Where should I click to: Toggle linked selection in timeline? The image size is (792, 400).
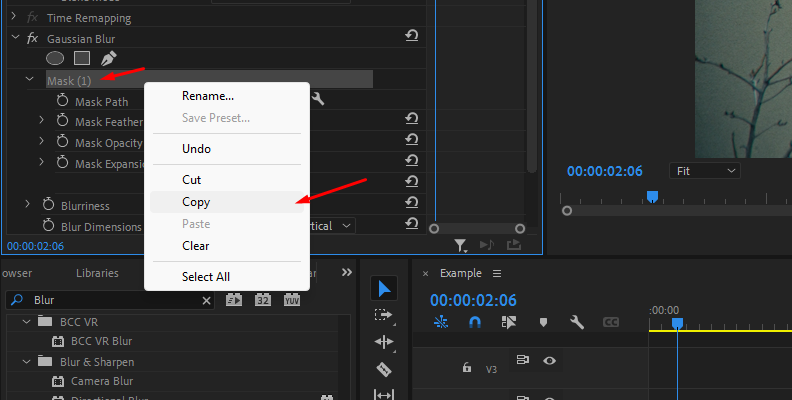[x=509, y=322]
